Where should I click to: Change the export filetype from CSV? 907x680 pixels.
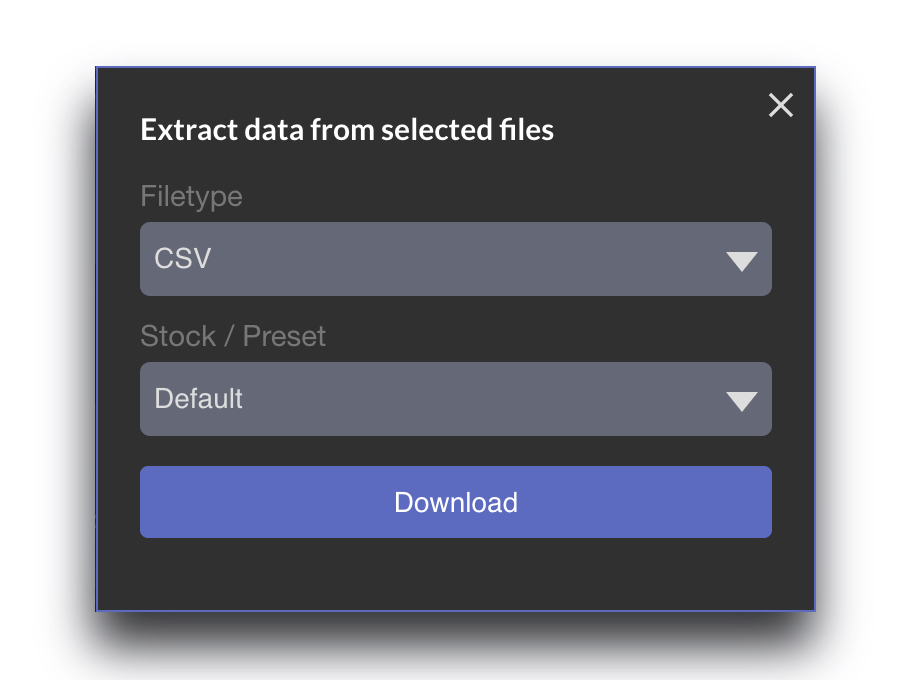(455, 259)
